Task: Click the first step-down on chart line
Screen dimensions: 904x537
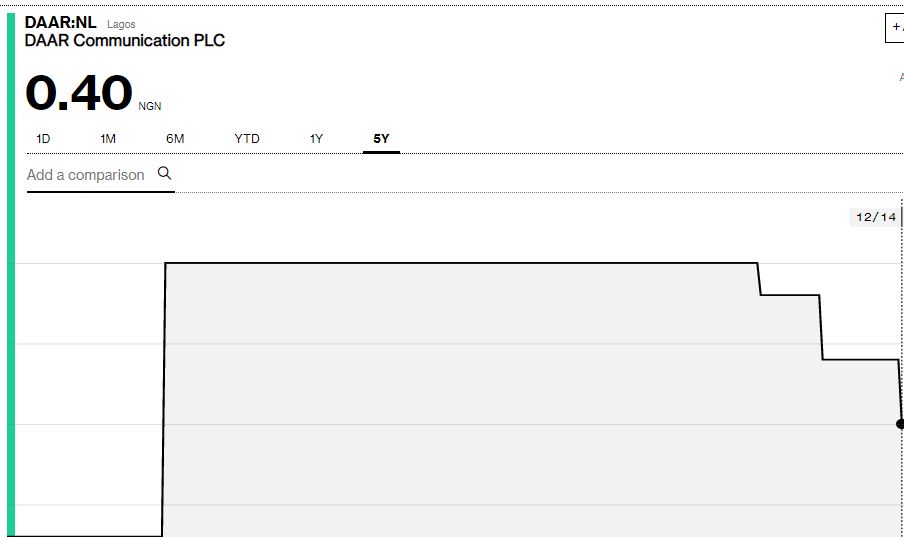Action: coord(760,280)
